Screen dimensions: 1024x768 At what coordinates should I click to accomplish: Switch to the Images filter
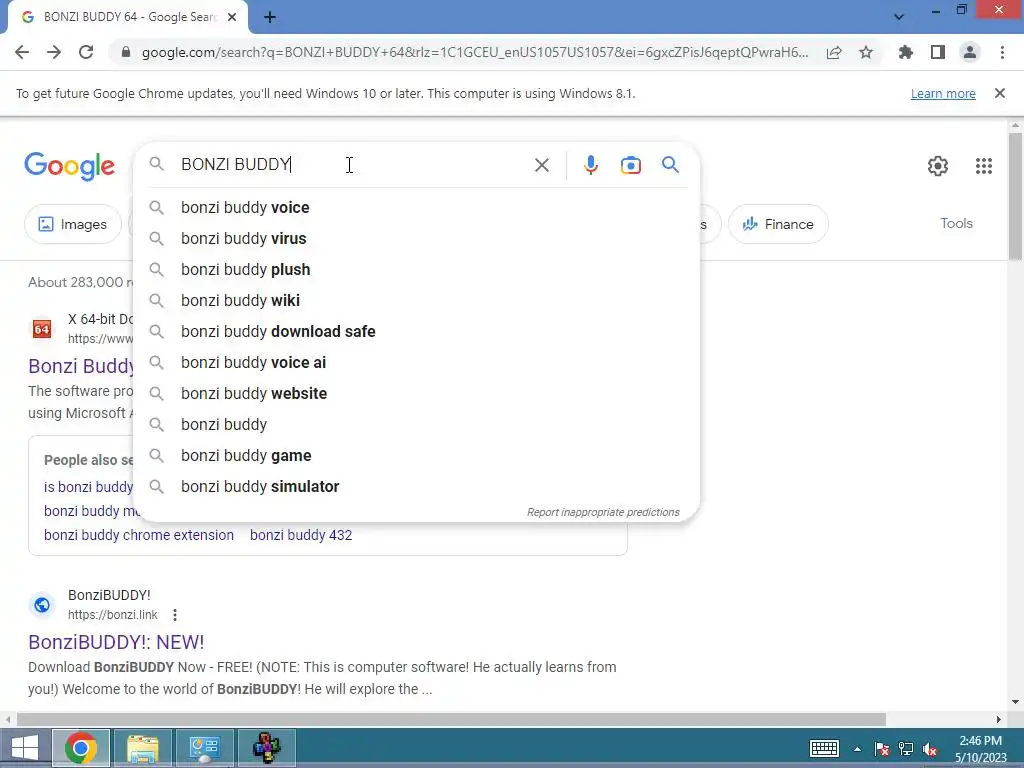click(72, 224)
